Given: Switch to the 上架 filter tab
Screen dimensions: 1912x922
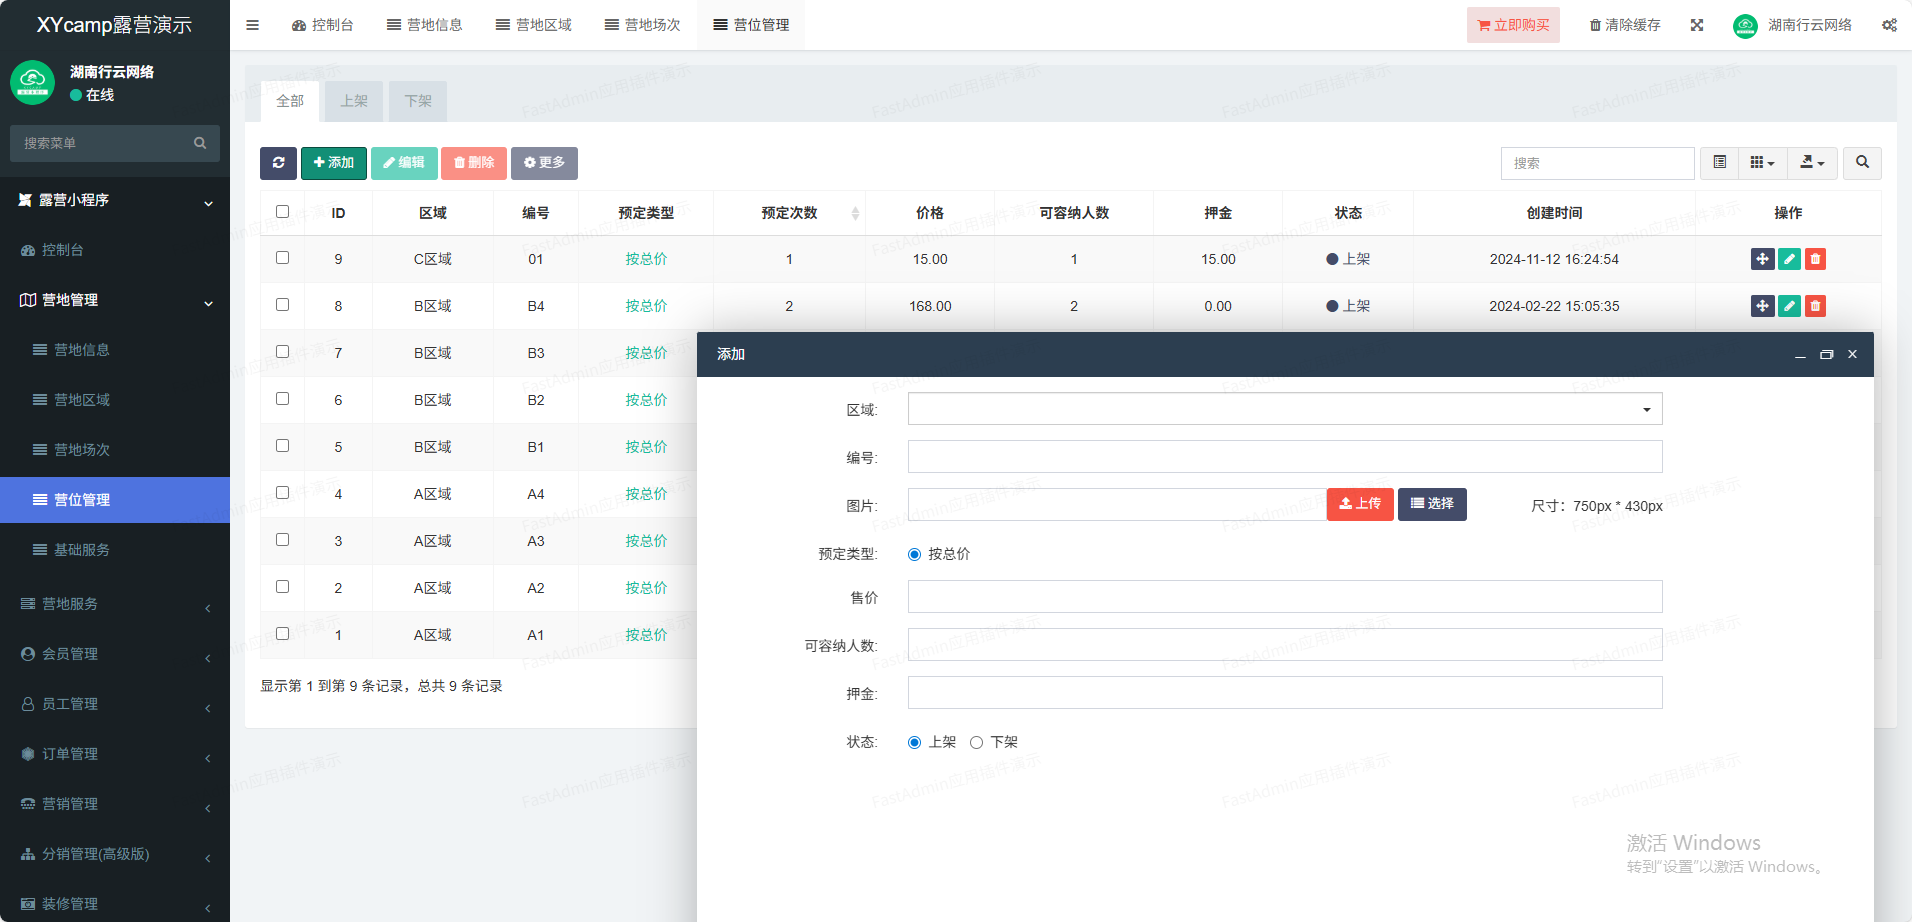Looking at the screenshot, I should pyautogui.click(x=354, y=101).
